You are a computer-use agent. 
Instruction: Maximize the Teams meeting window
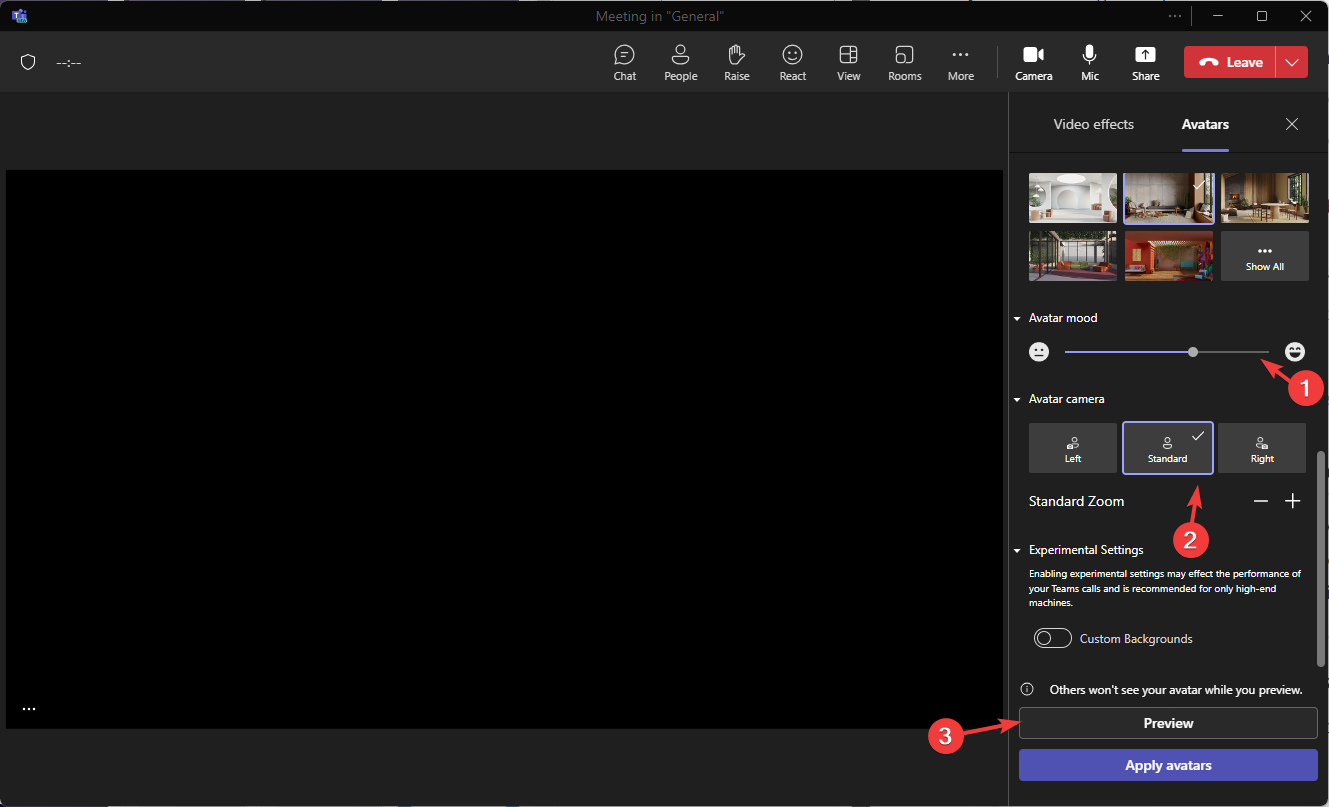click(x=1262, y=16)
